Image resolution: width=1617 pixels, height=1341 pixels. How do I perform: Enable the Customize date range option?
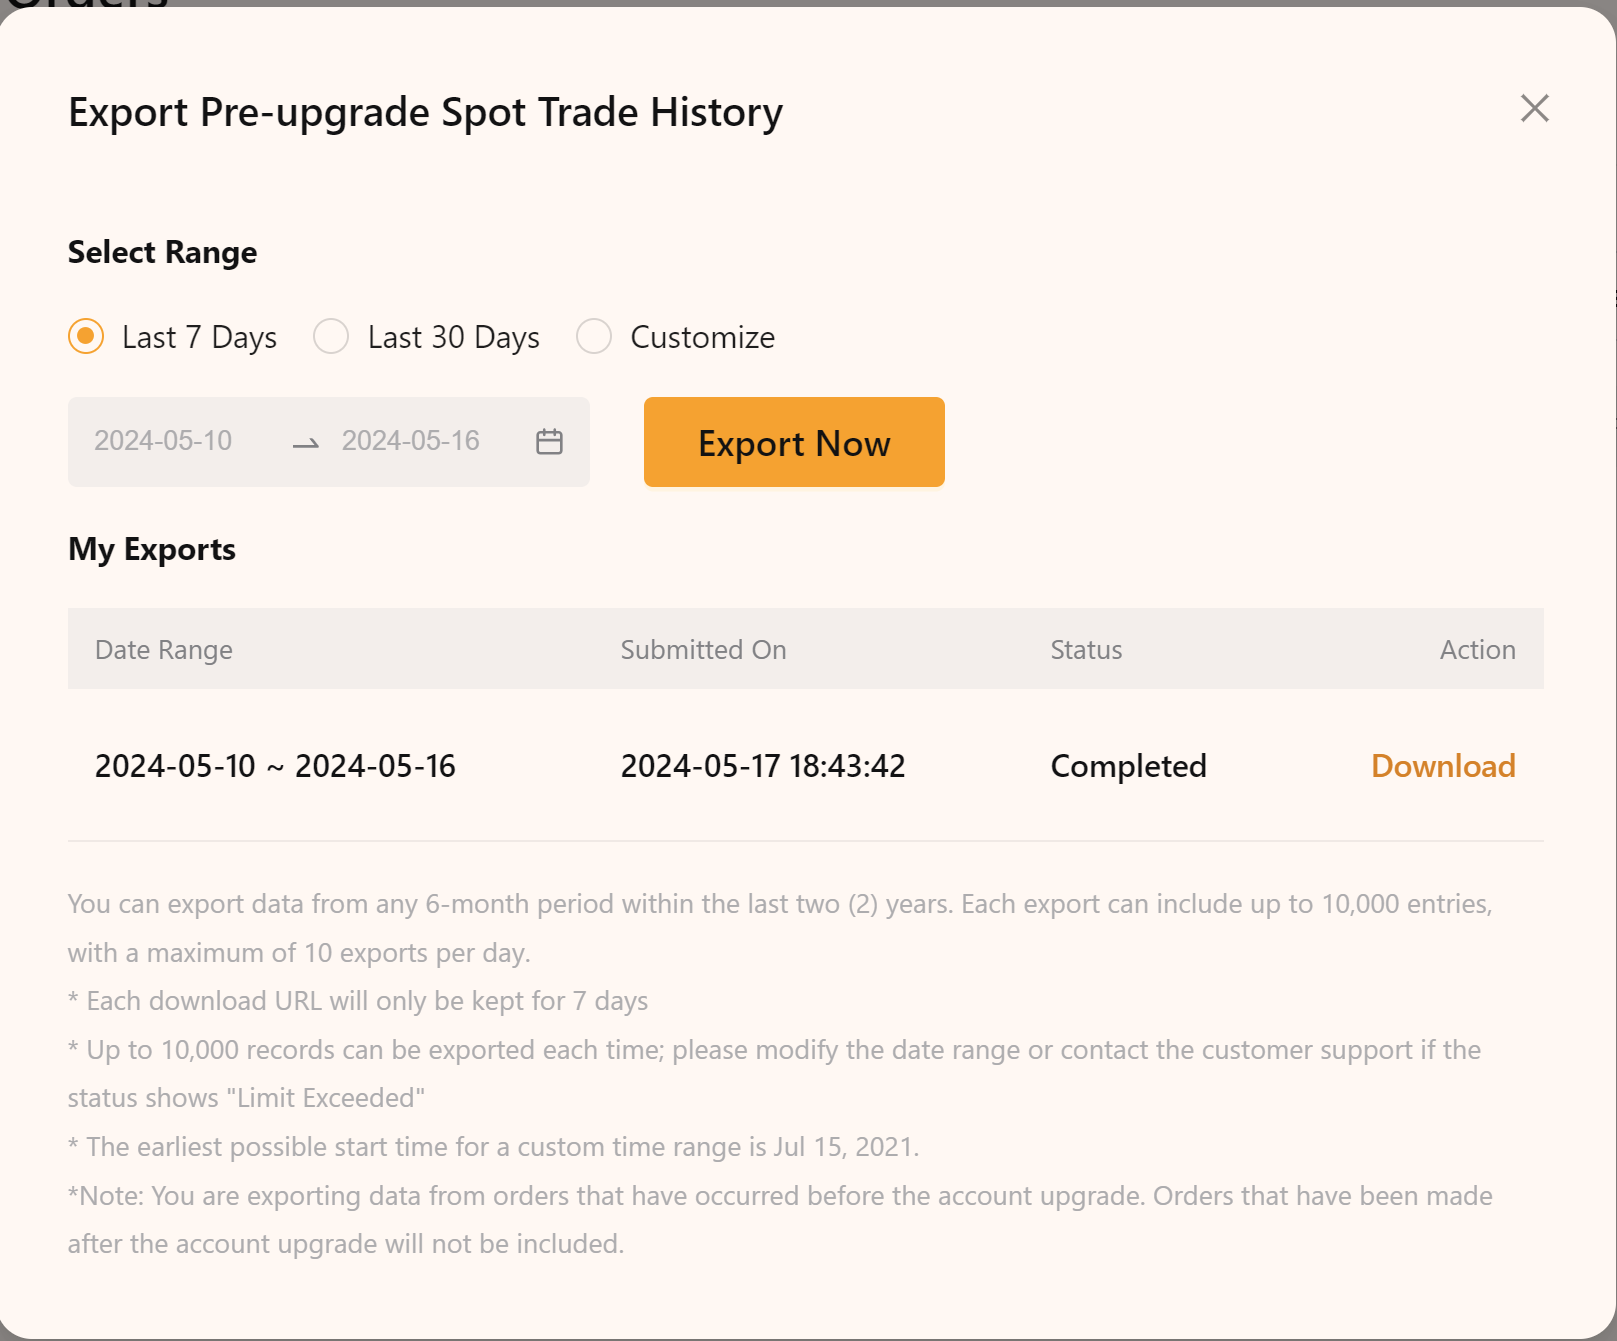594,337
